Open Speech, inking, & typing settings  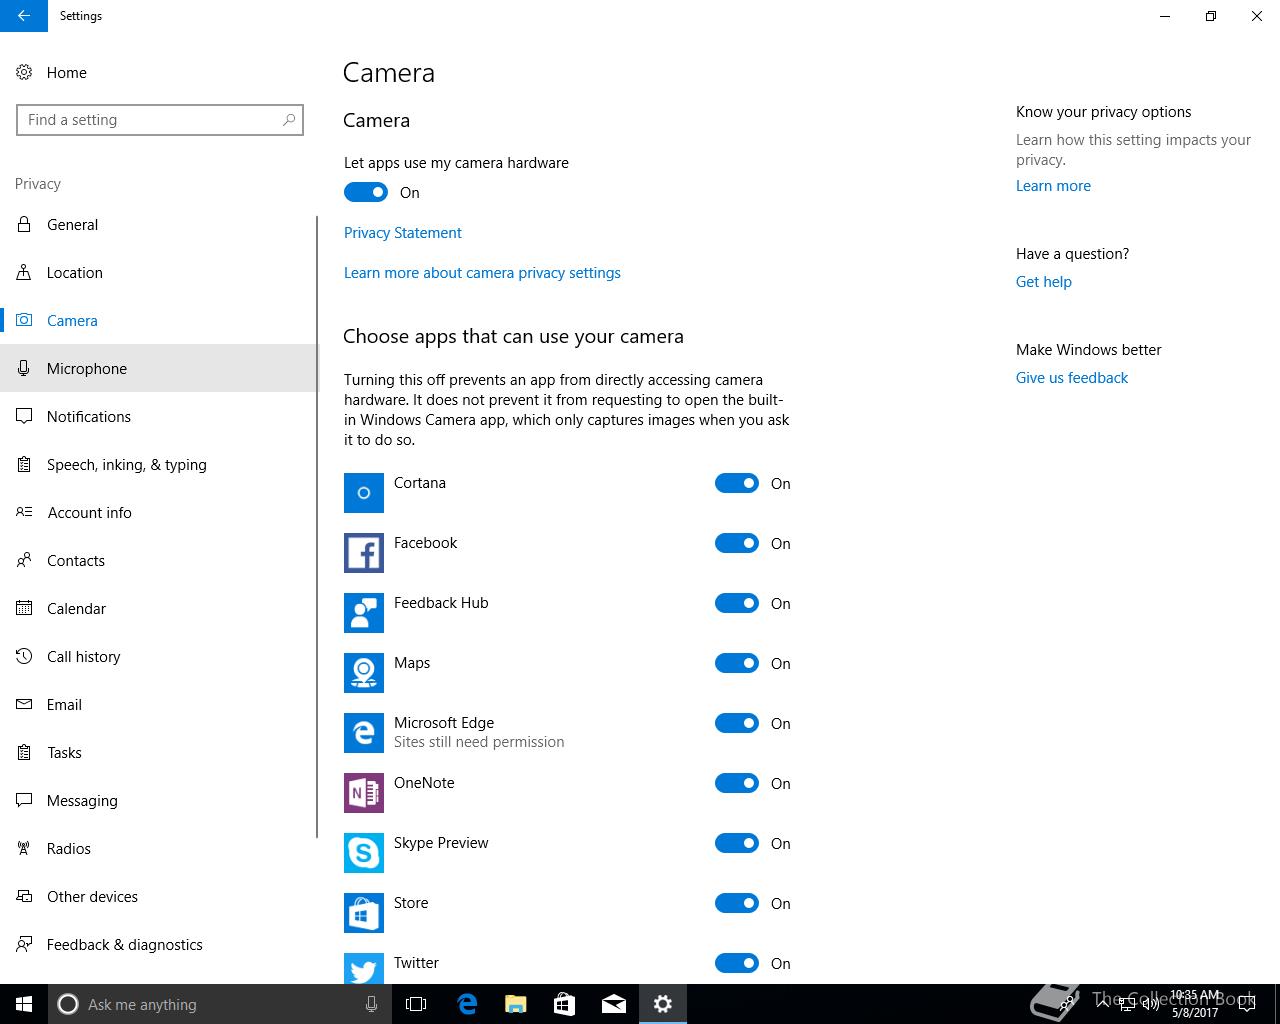click(x=158, y=464)
